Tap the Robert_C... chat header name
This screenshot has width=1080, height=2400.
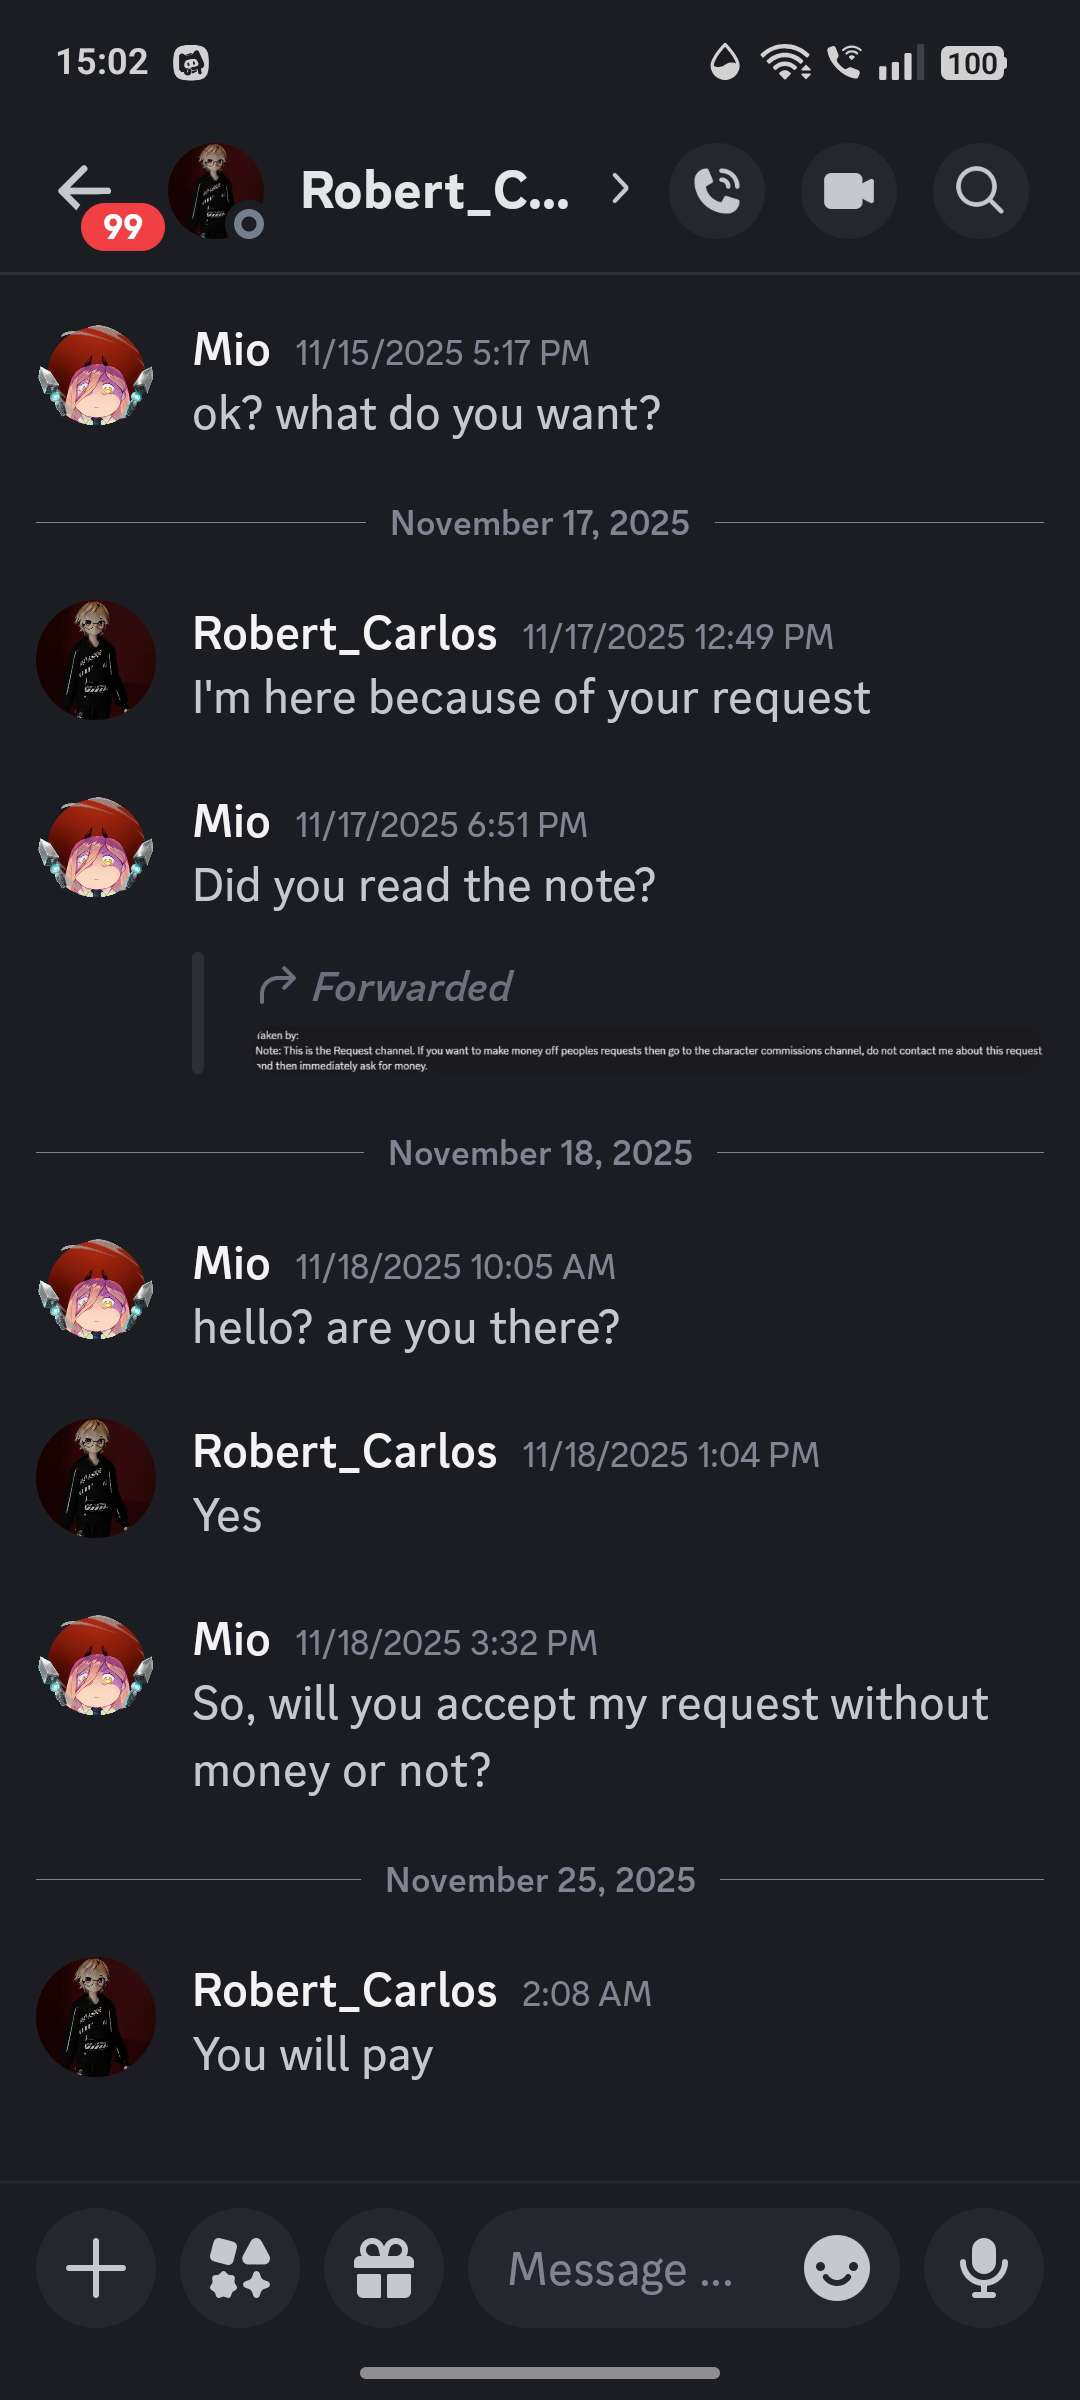pyautogui.click(x=435, y=190)
